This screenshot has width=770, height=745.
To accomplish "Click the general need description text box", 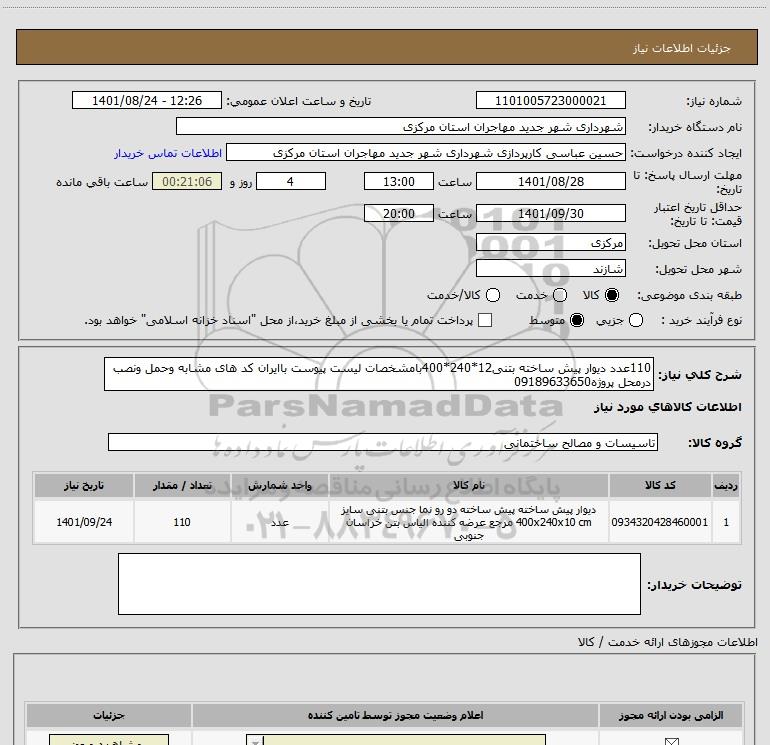I will [379, 374].
